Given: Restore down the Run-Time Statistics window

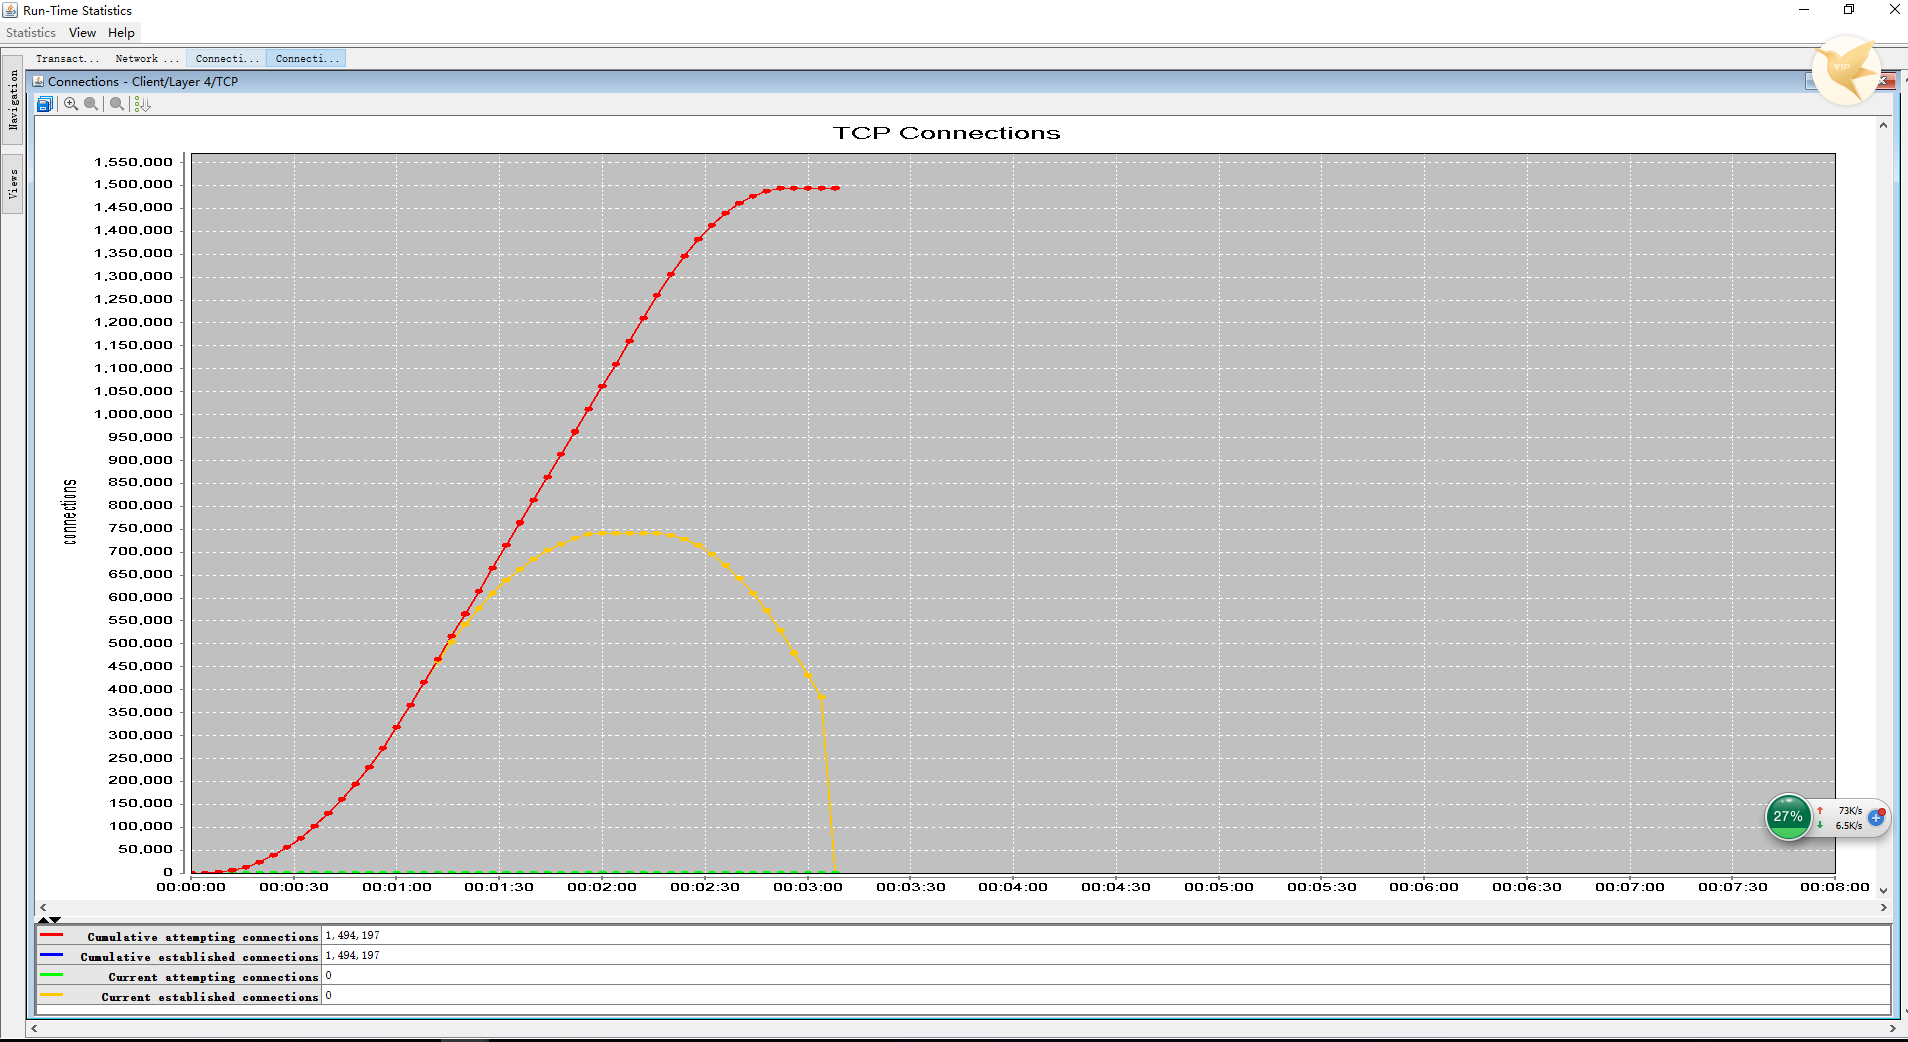Looking at the screenshot, I should coord(1849,10).
